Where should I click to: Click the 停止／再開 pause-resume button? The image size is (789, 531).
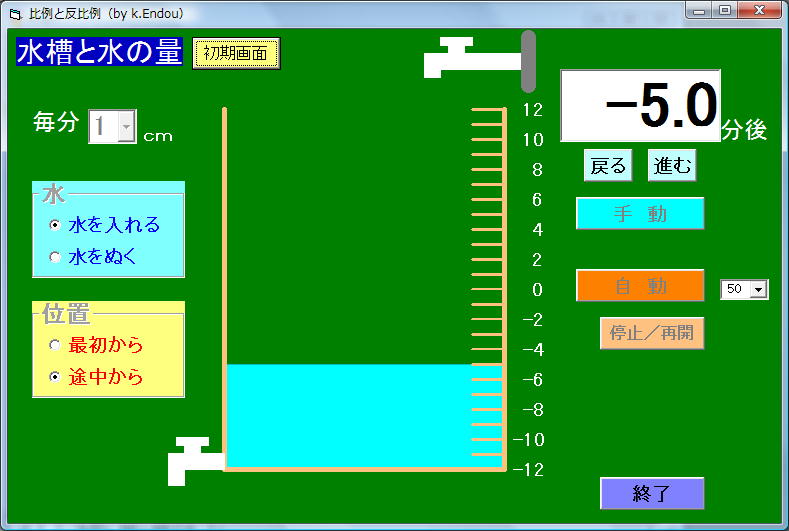652,333
